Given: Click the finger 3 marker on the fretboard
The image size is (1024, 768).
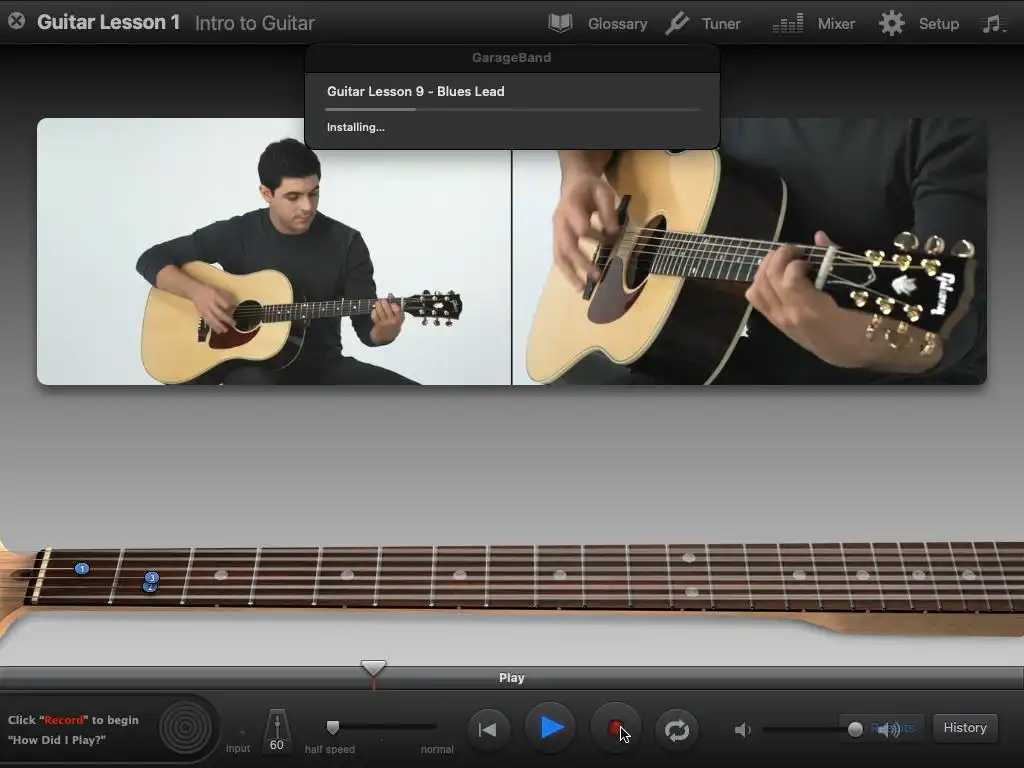Looking at the screenshot, I should pos(152,577).
